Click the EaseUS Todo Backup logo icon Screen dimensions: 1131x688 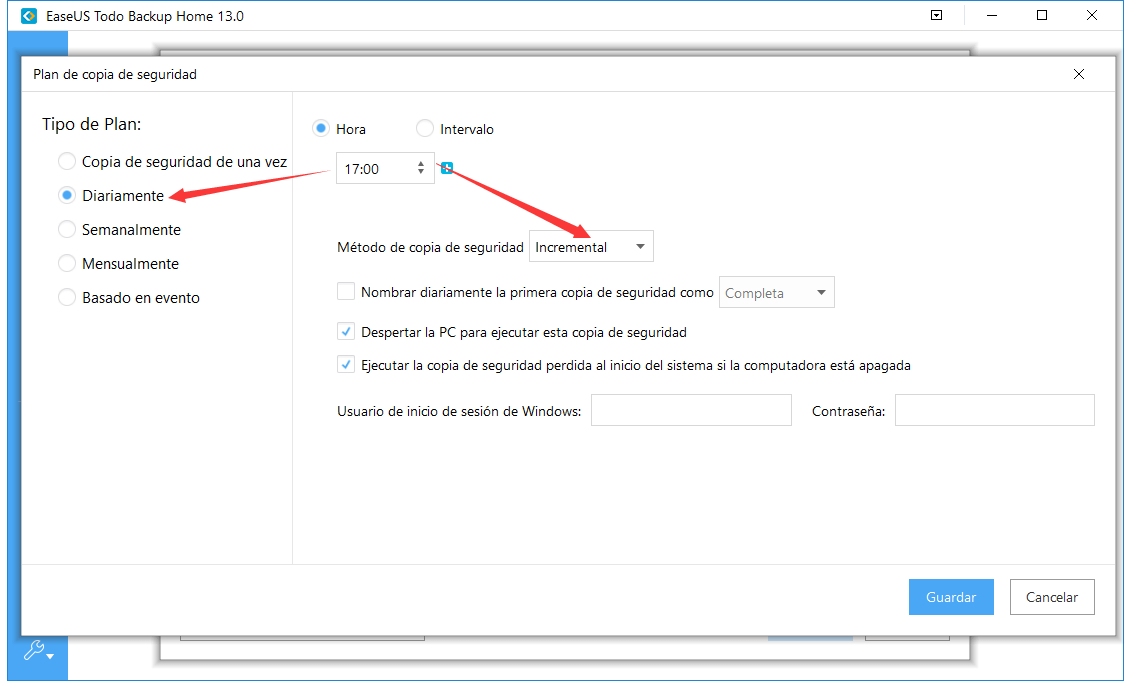(x=29, y=16)
